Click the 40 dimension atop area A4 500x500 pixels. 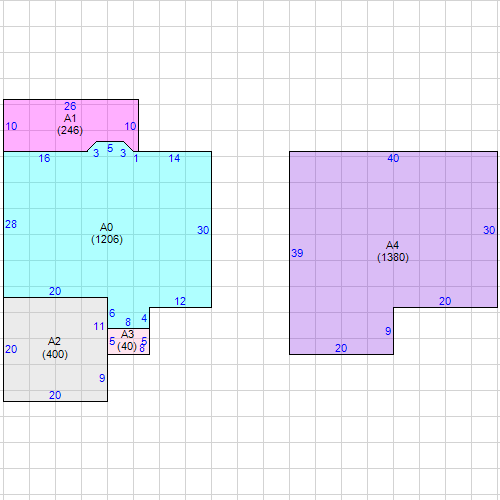point(393,158)
